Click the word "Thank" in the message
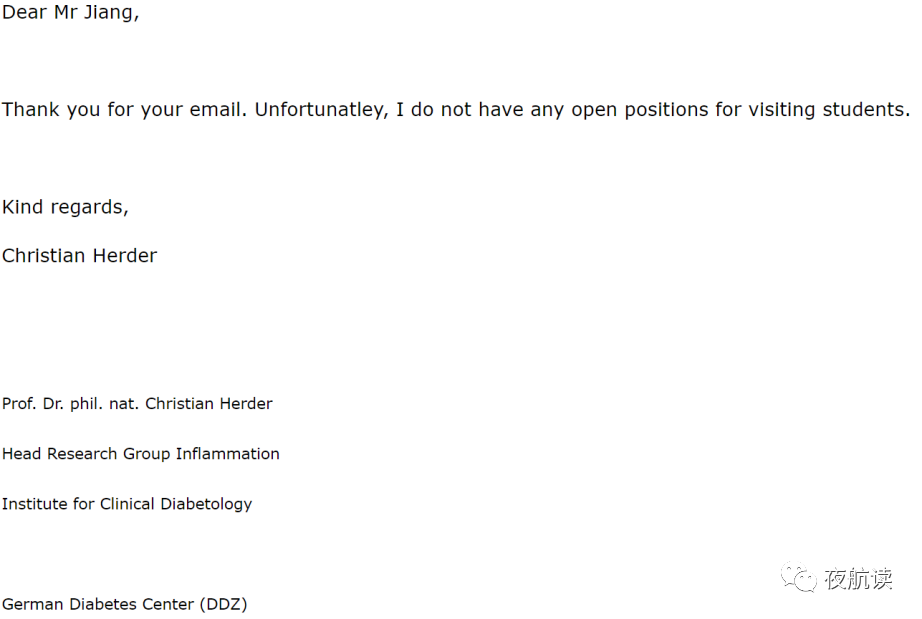Image resolution: width=922 pixels, height=619 pixels. pyautogui.click(x=31, y=110)
